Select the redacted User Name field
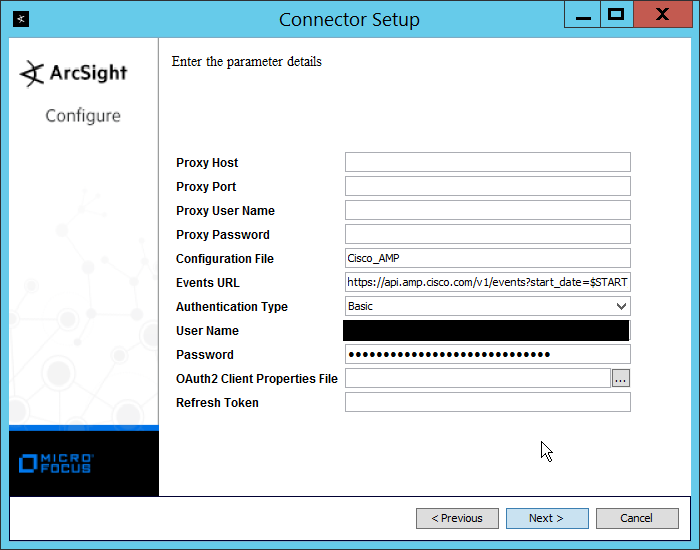 pos(486,331)
